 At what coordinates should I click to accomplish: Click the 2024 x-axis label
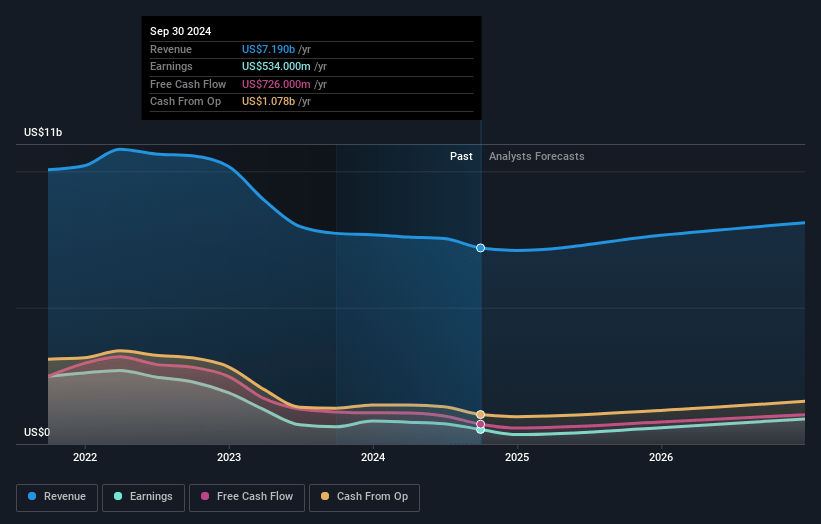(373, 458)
